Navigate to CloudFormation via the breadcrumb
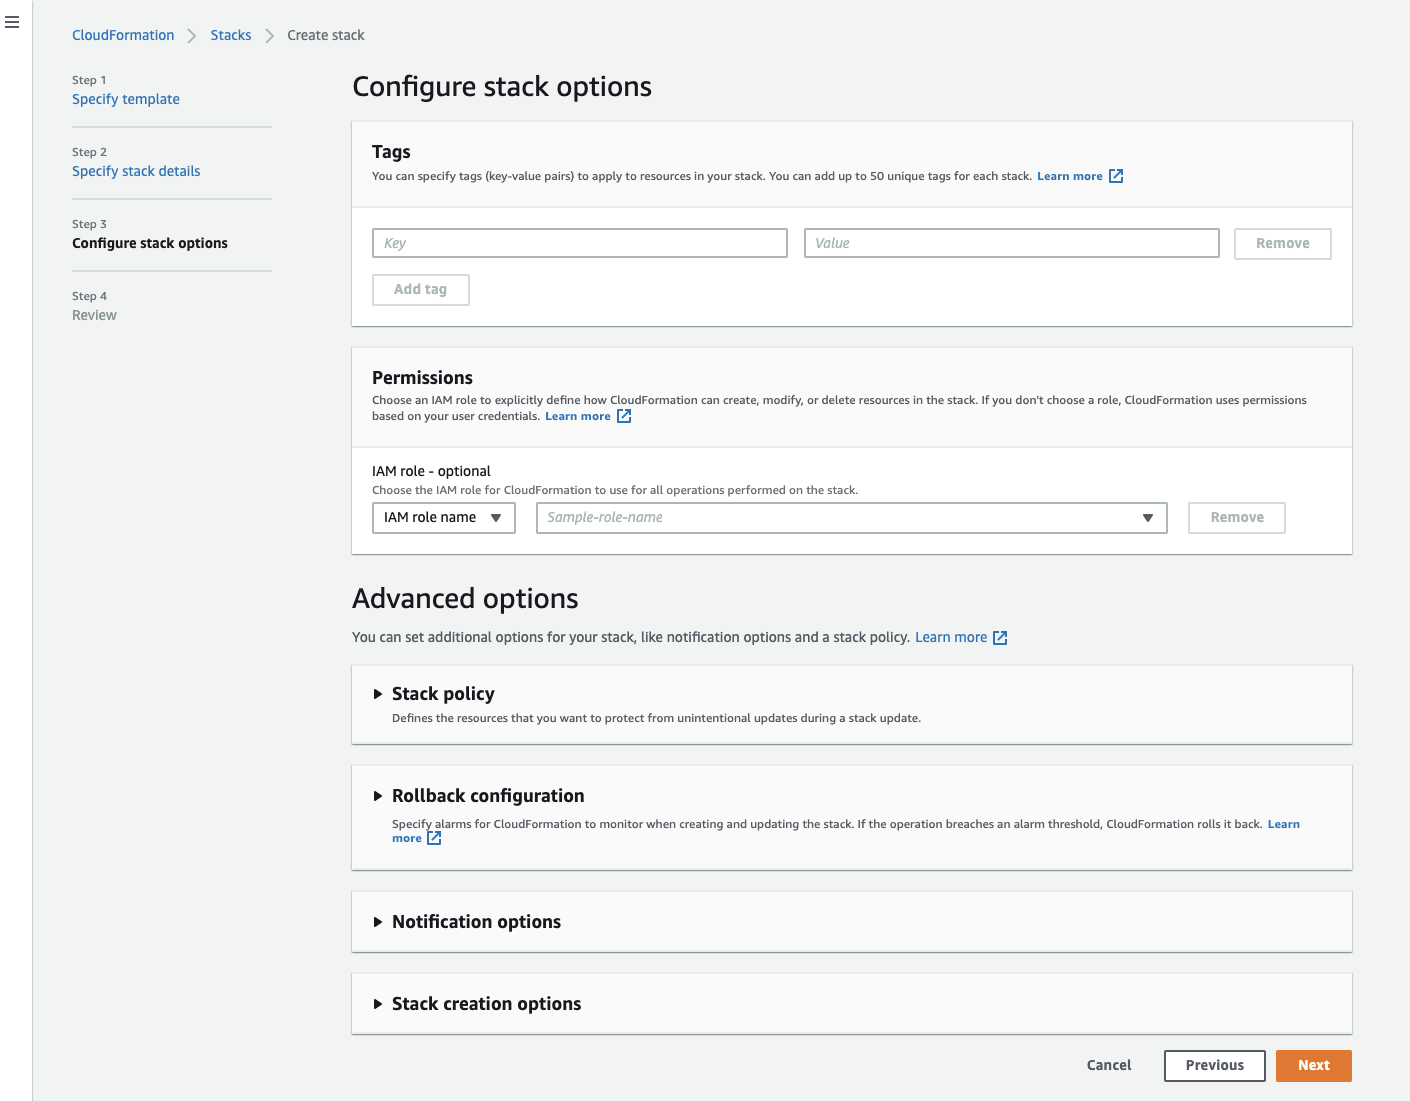 click(x=122, y=34)
